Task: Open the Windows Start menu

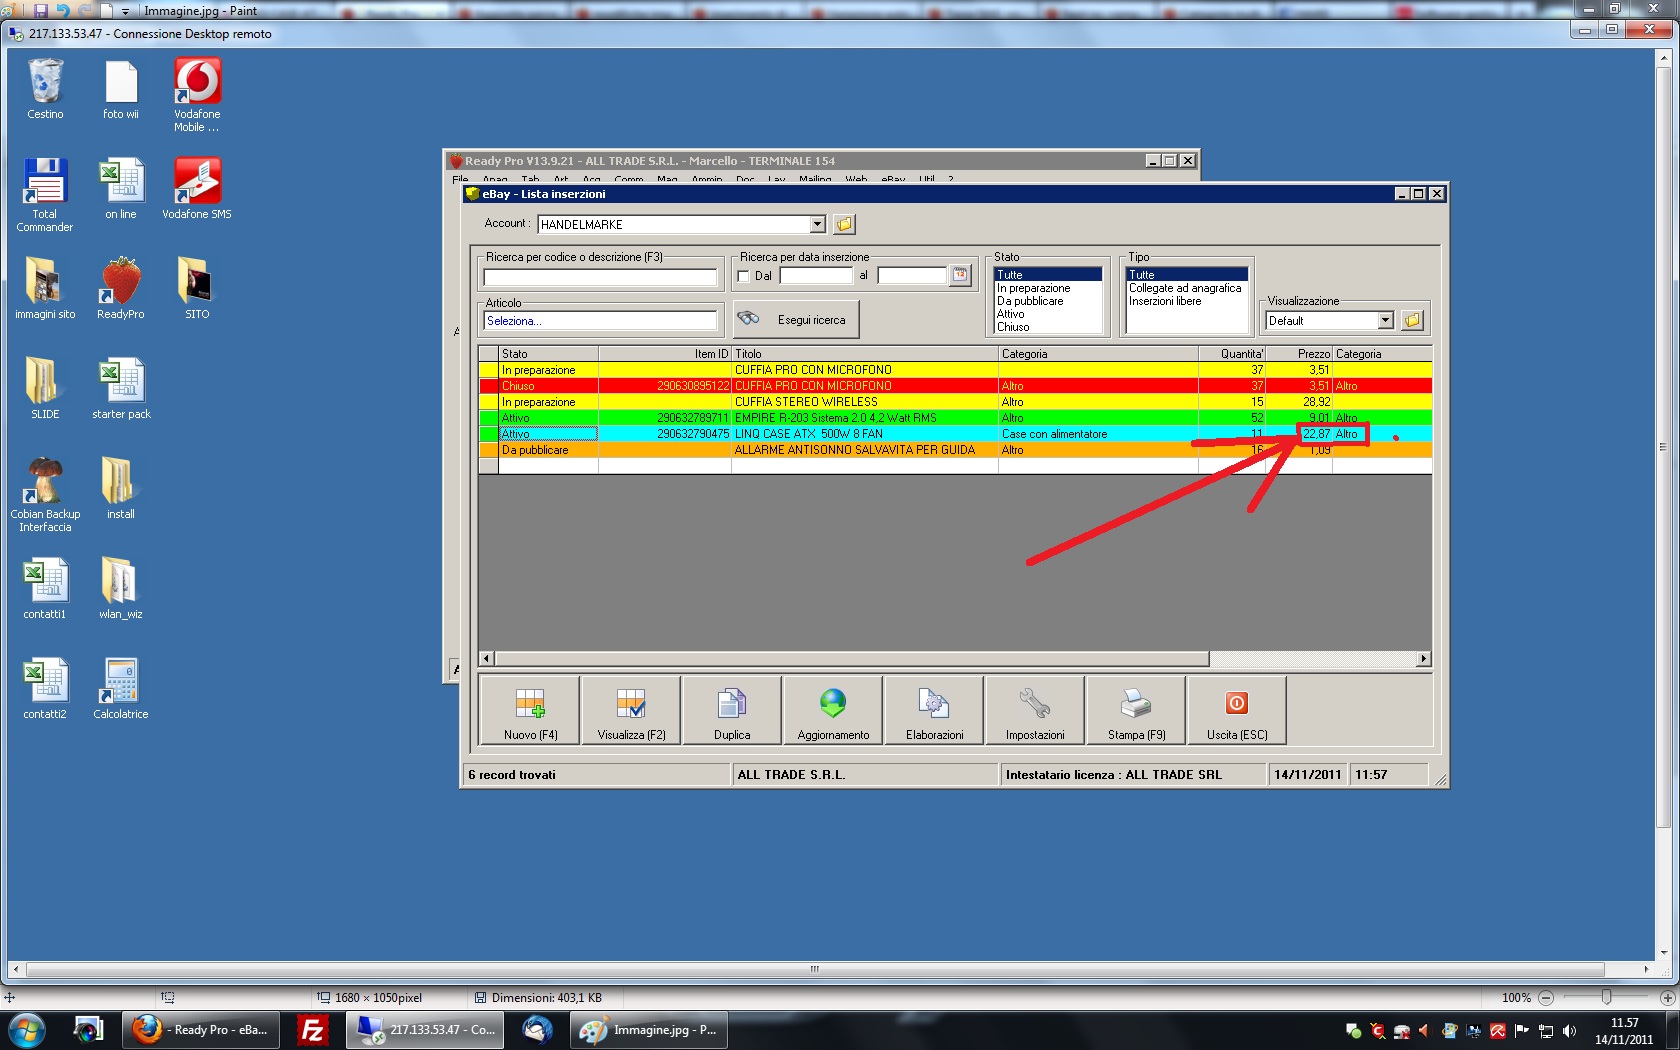Action: (x=25, y=1029)
